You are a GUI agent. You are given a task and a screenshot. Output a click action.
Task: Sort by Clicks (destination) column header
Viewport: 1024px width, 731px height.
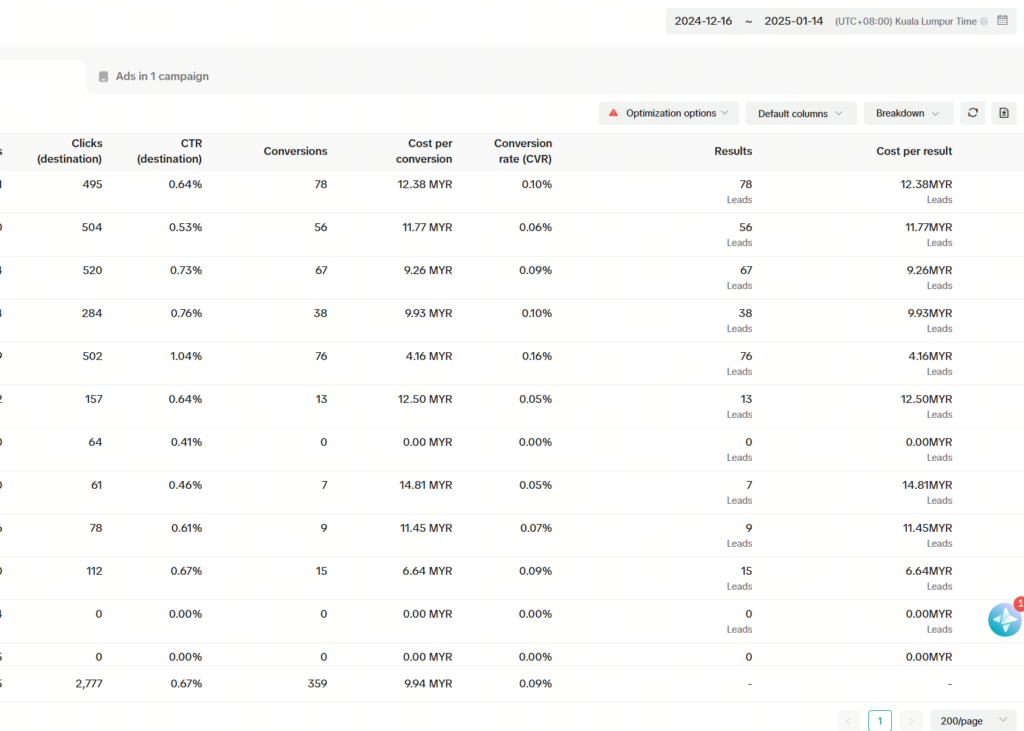(x=70, y=151)
